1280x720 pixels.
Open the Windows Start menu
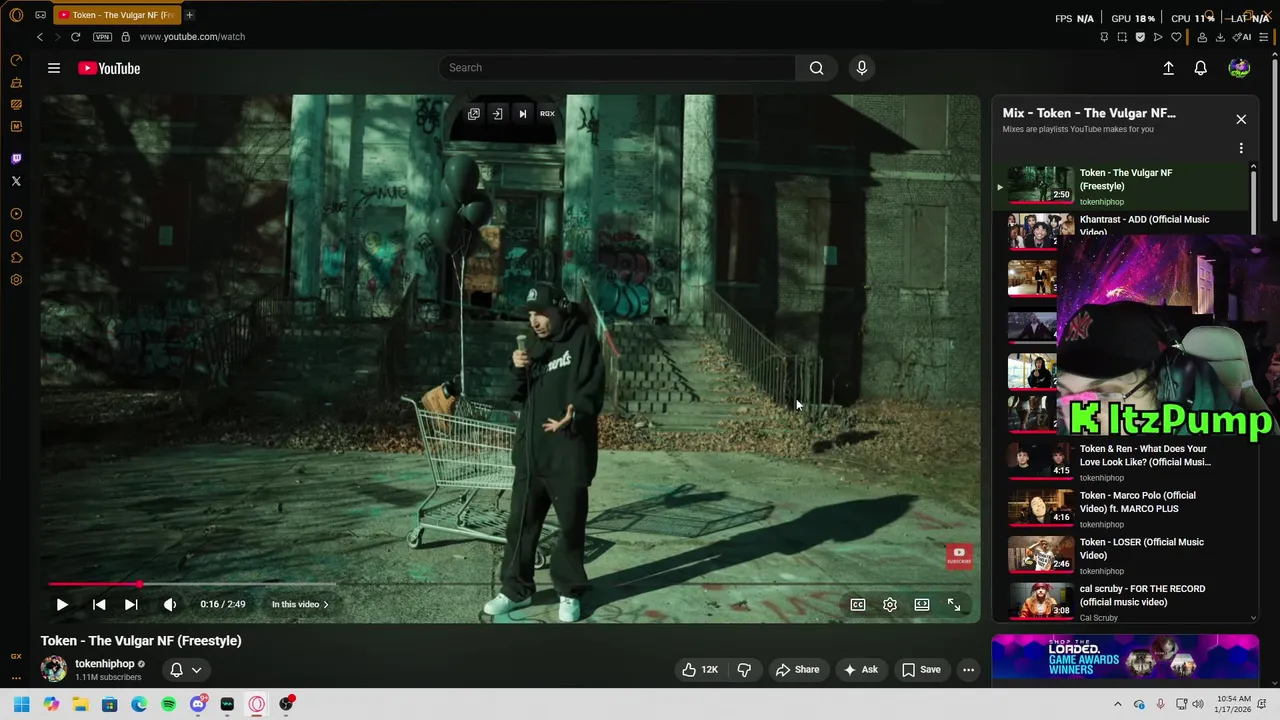(21, 704)
